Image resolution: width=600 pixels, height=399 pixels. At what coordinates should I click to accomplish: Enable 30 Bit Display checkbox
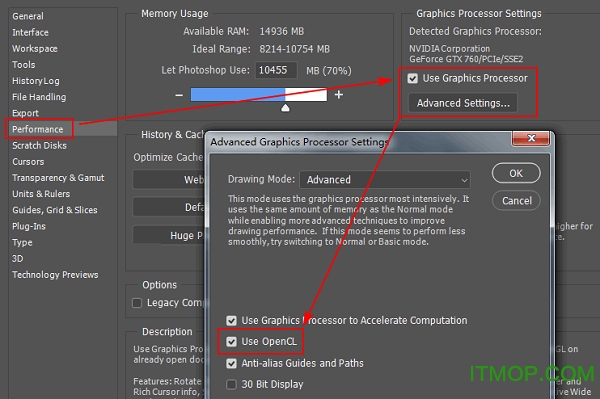coord(231,384)
